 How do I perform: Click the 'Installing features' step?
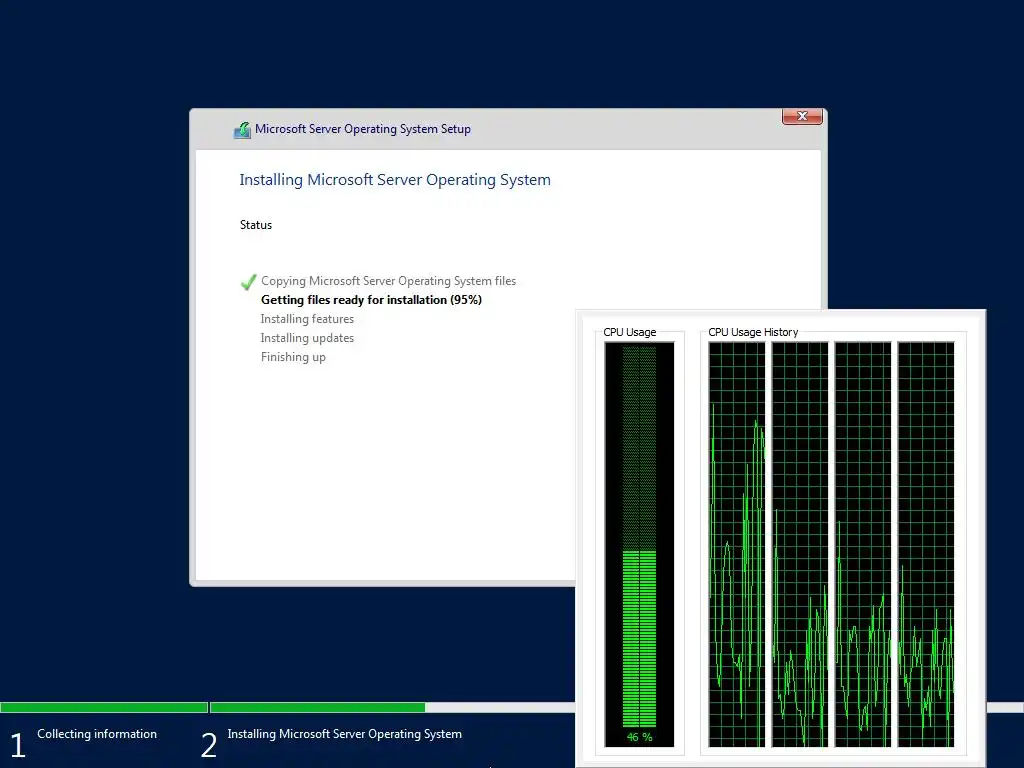click(x=307, y=319)
